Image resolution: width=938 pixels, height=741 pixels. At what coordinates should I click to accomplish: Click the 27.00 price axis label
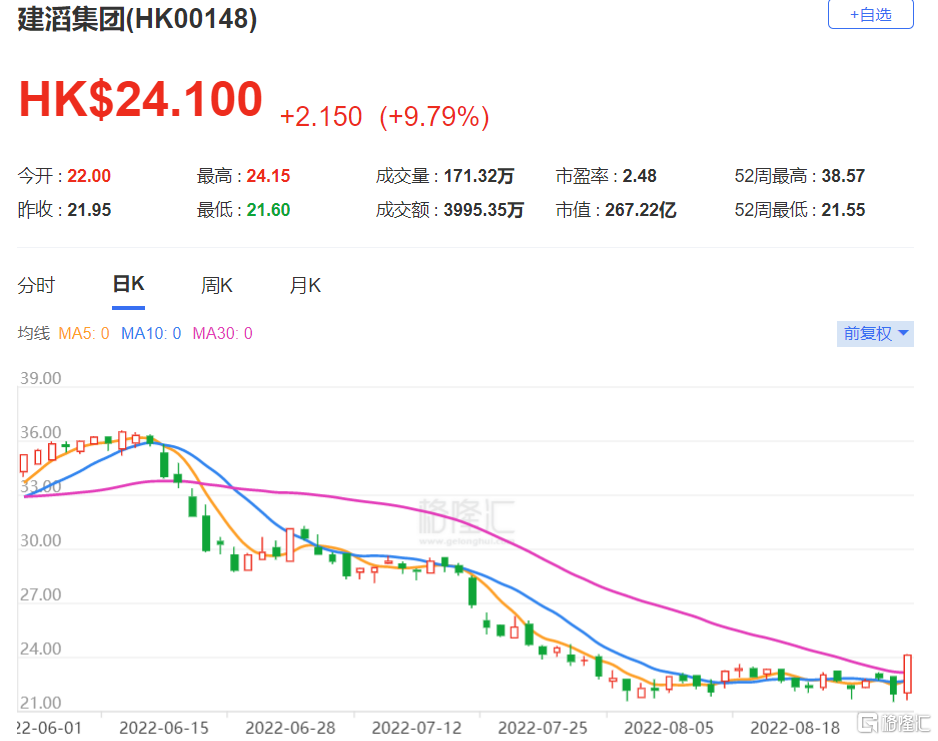(41, 595)
